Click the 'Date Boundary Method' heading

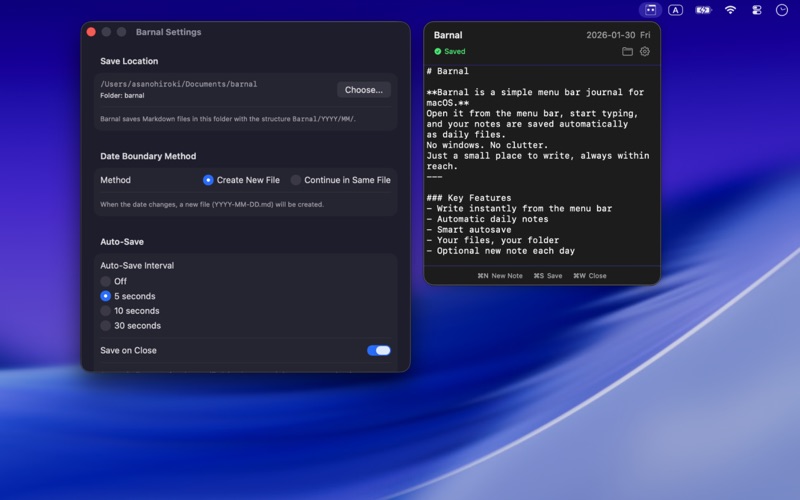coord(148,156)
